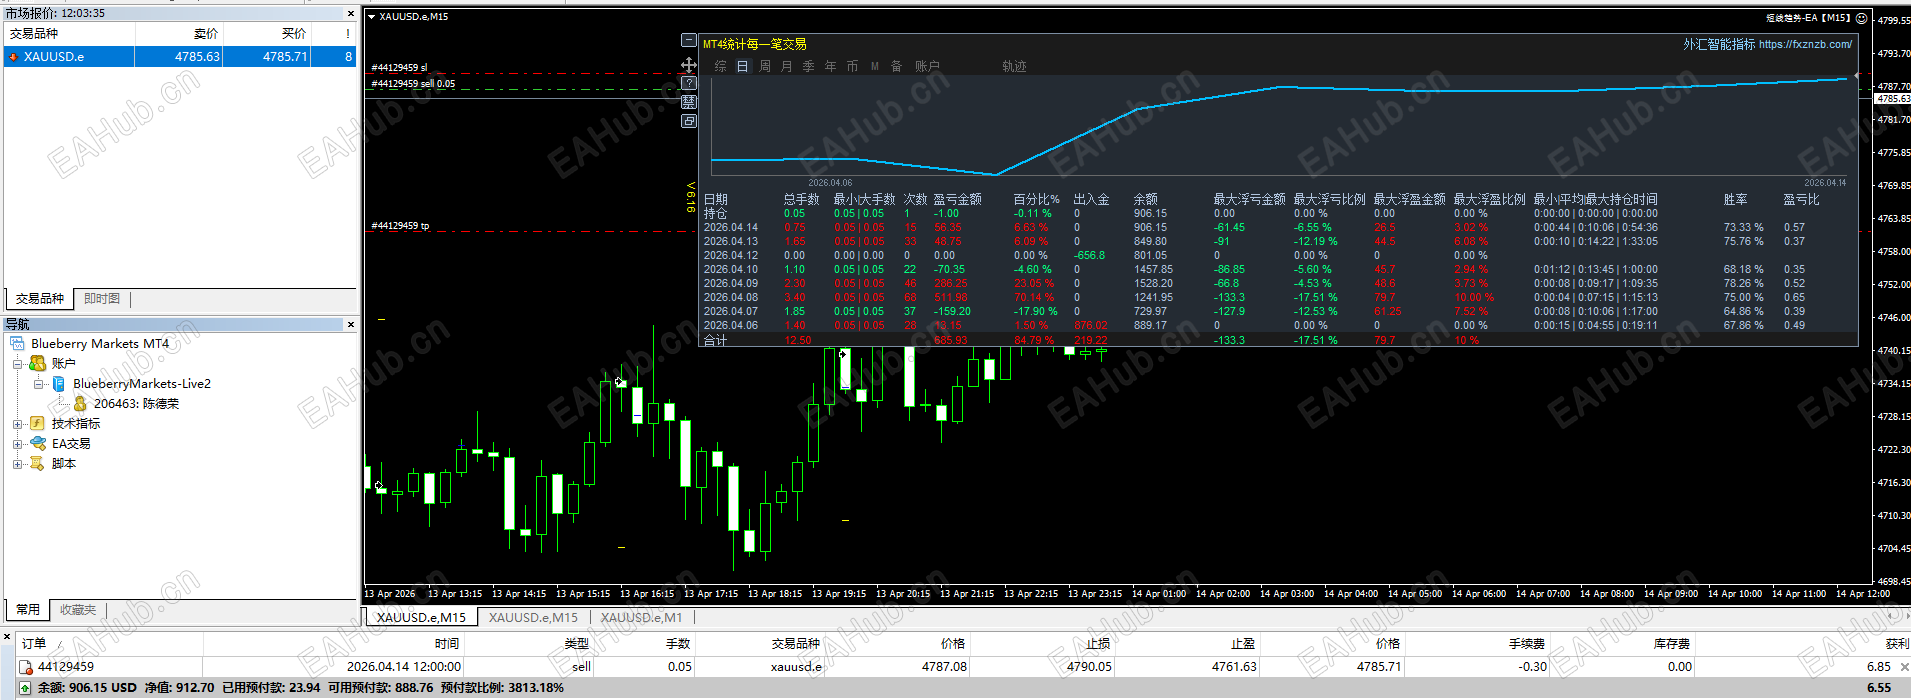Select the 月 monthly statistics tab
The width and height of the screenshot is (1911, 700).
pos(786,66)
